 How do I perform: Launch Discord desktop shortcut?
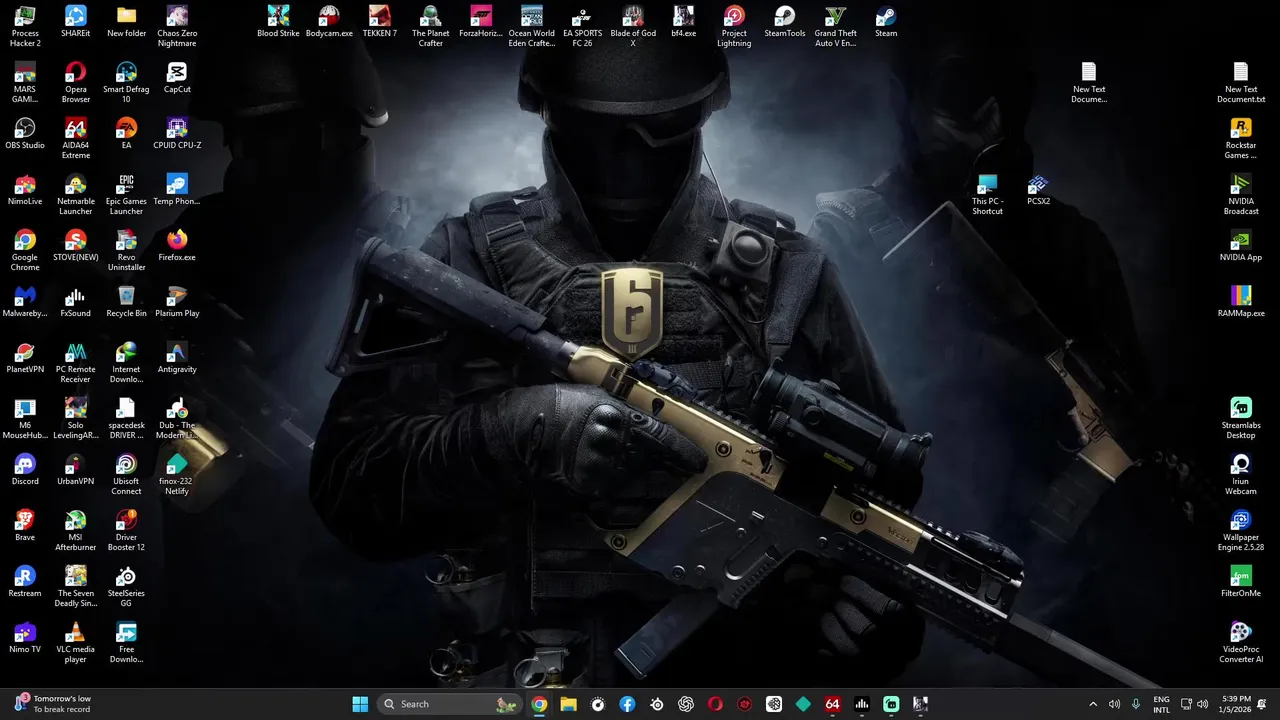pos(25,469)
